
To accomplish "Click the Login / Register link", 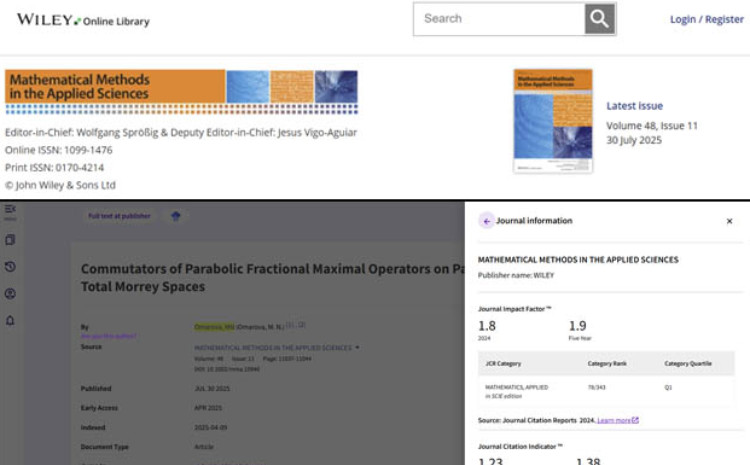I will pos(706,20).
